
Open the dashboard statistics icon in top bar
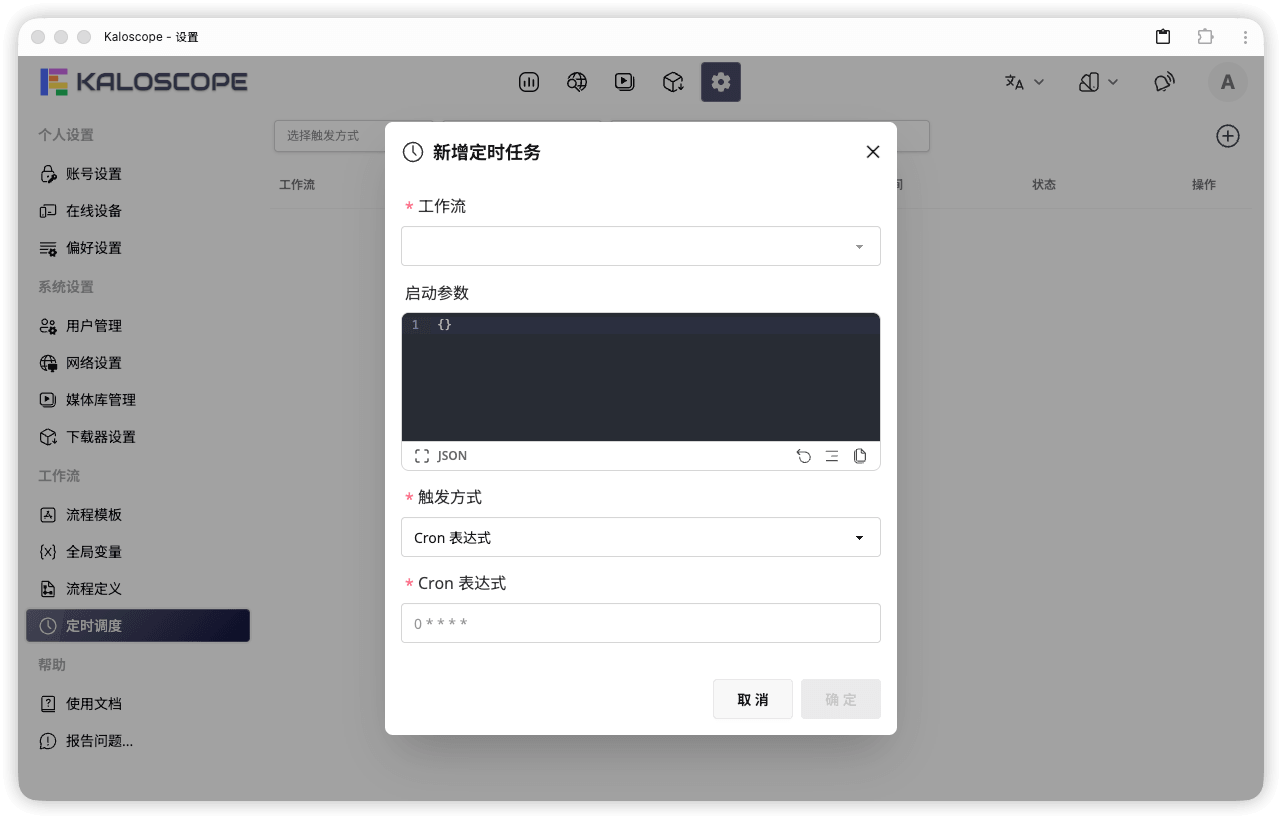[529, 82]
